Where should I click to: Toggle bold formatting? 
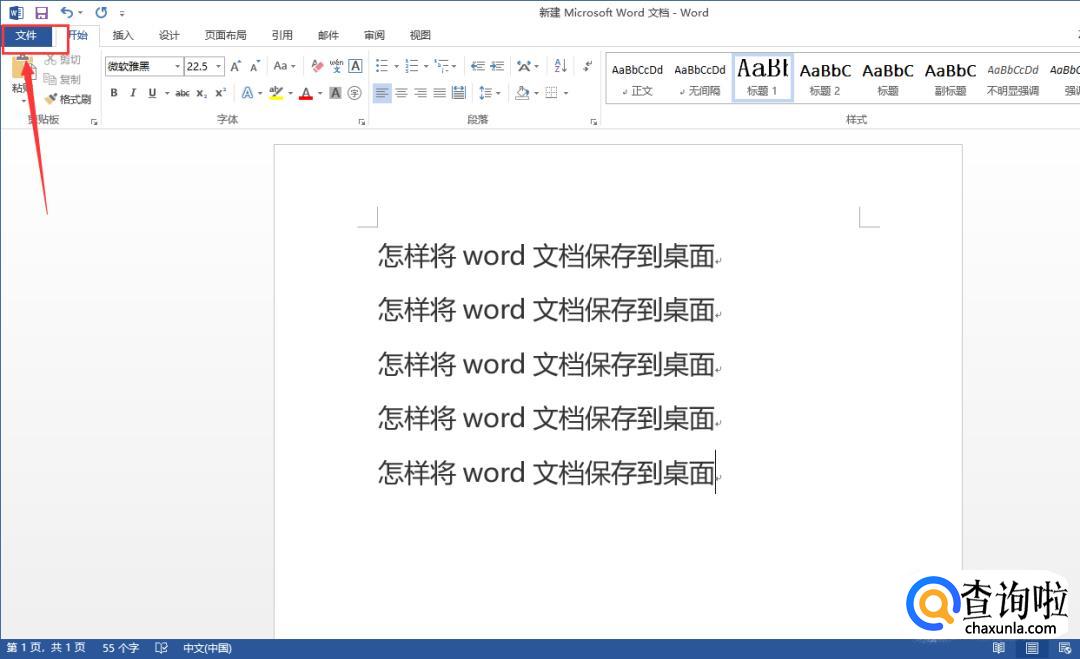pyautogui.click(x=114, y=93)
